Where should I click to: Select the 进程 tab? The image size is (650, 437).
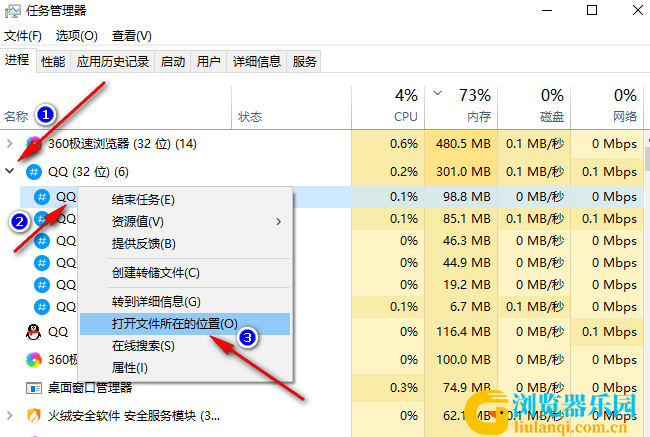[x=17, y=60]
